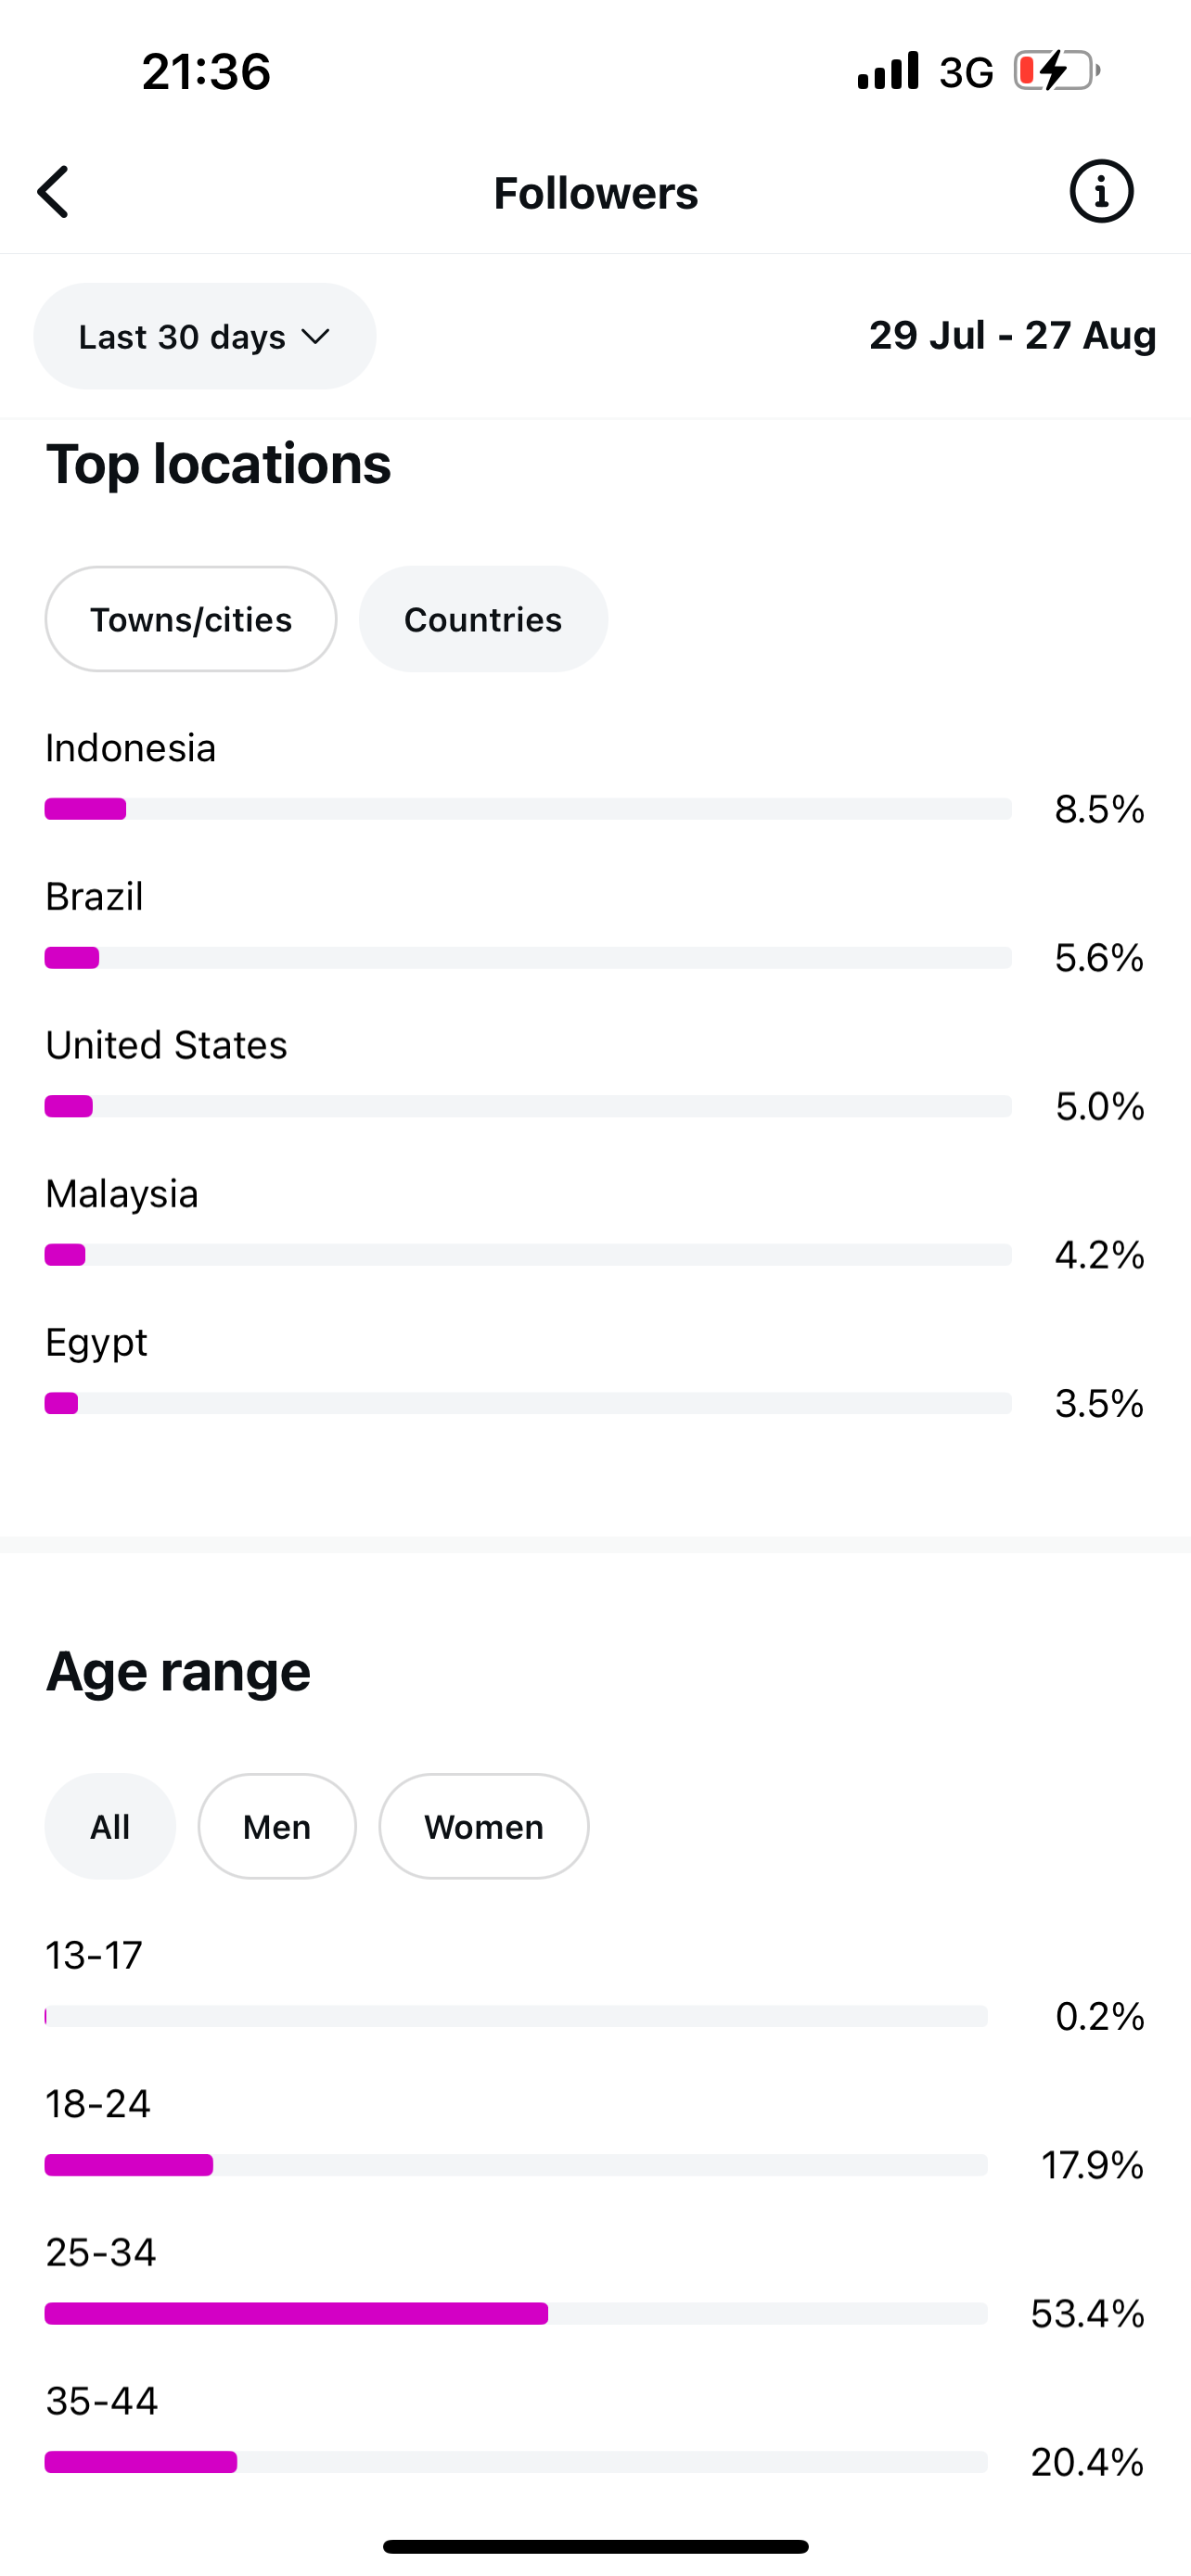Tap the battery charging icon
1191x2576 pixels.
pyautogui.click(x=1056, y=71)
